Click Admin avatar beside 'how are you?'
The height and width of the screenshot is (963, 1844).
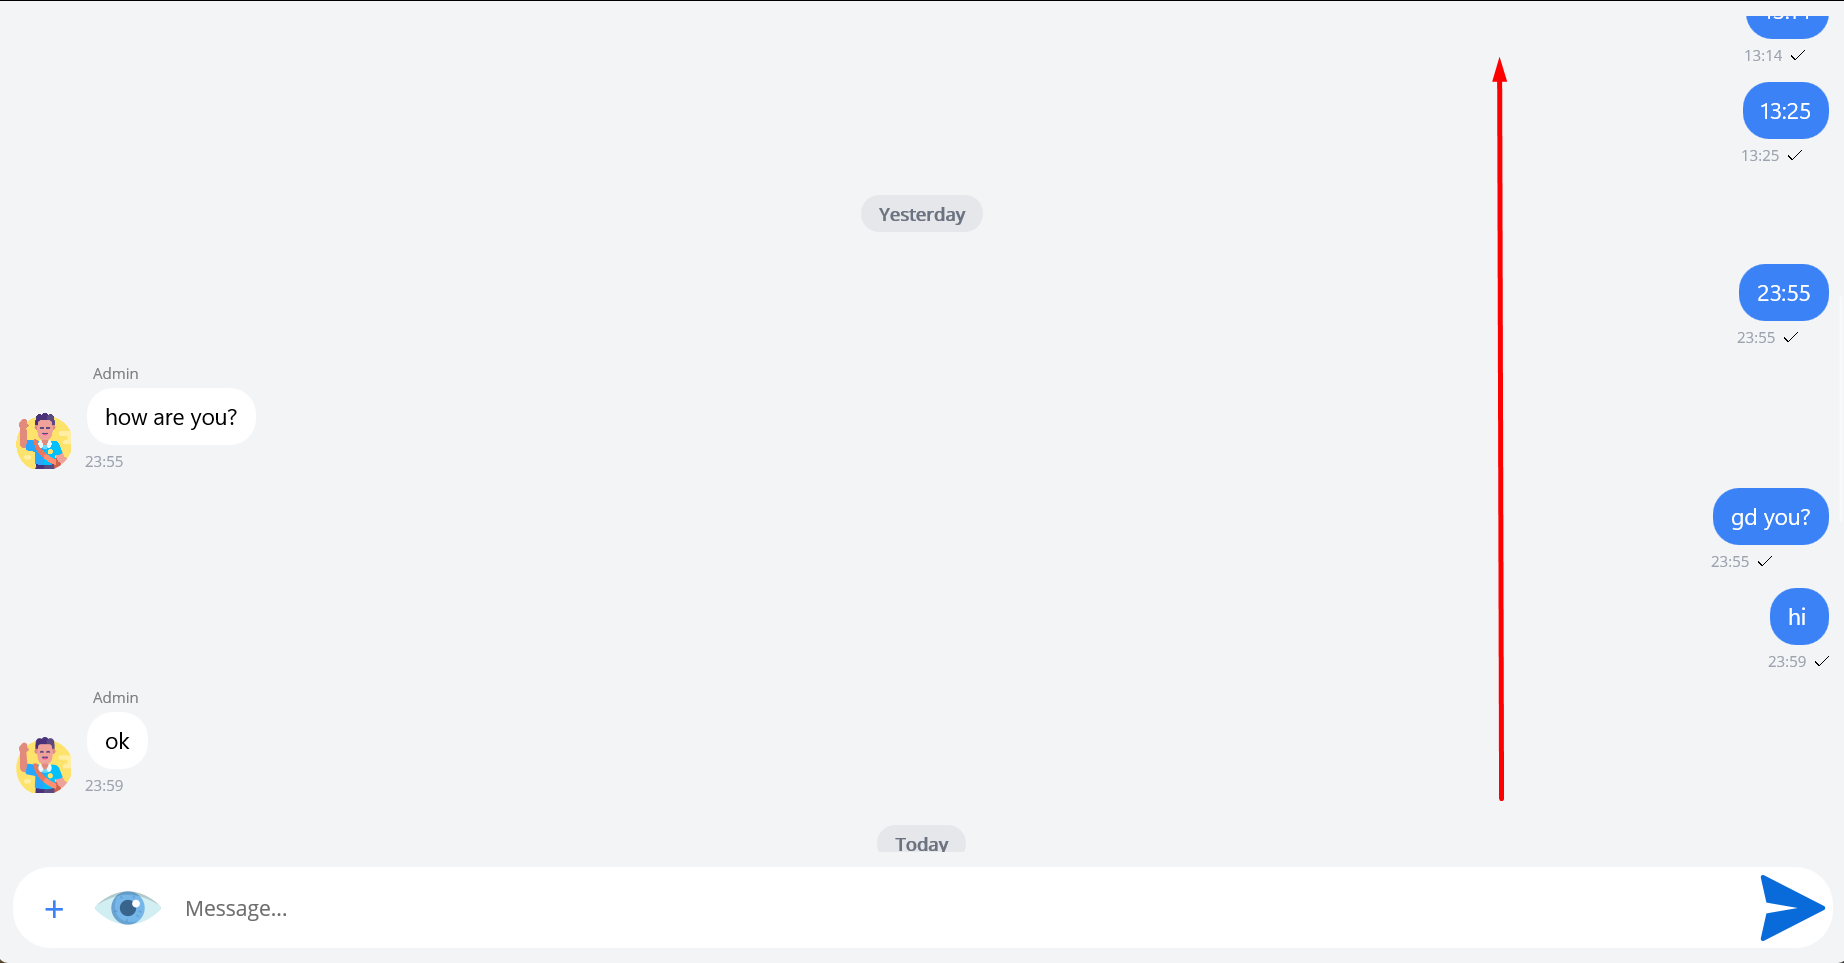(x=44, y=441)
